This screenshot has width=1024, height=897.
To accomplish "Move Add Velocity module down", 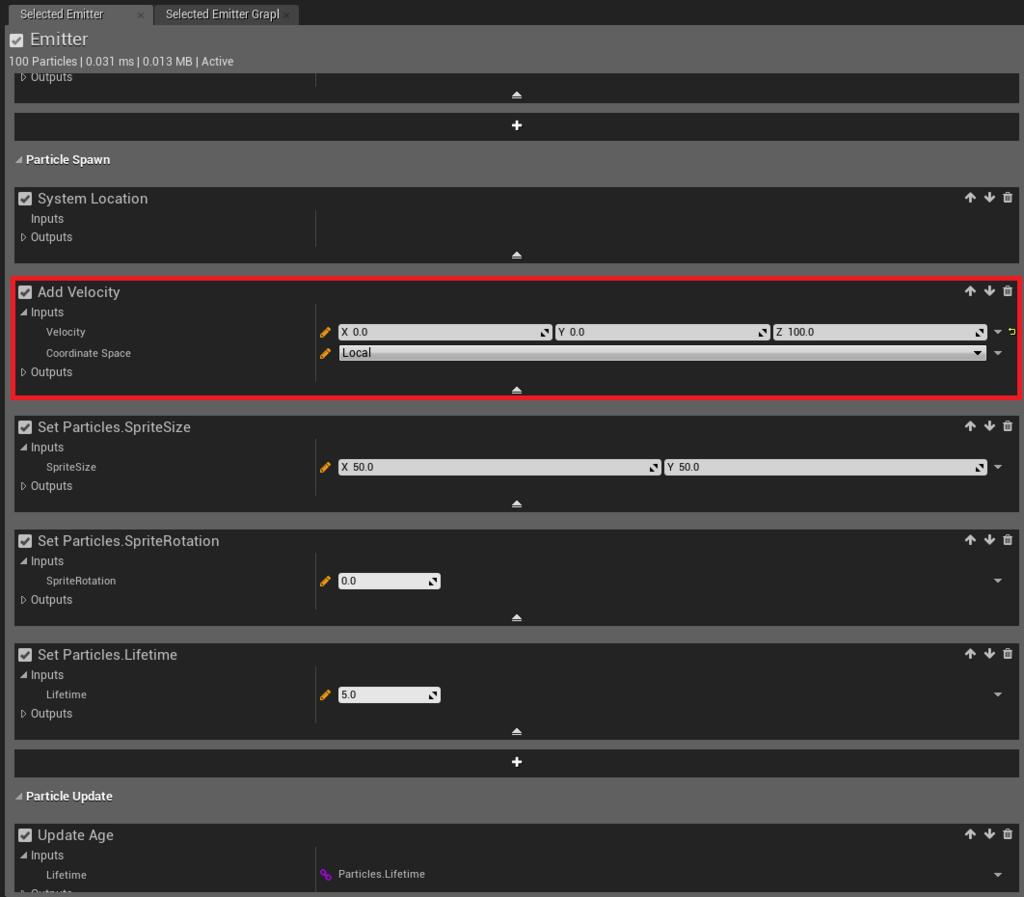I will (989, 291).
